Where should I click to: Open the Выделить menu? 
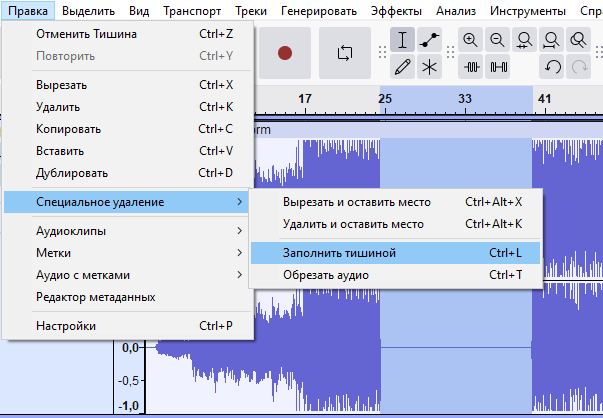click(x=88, y=11)
